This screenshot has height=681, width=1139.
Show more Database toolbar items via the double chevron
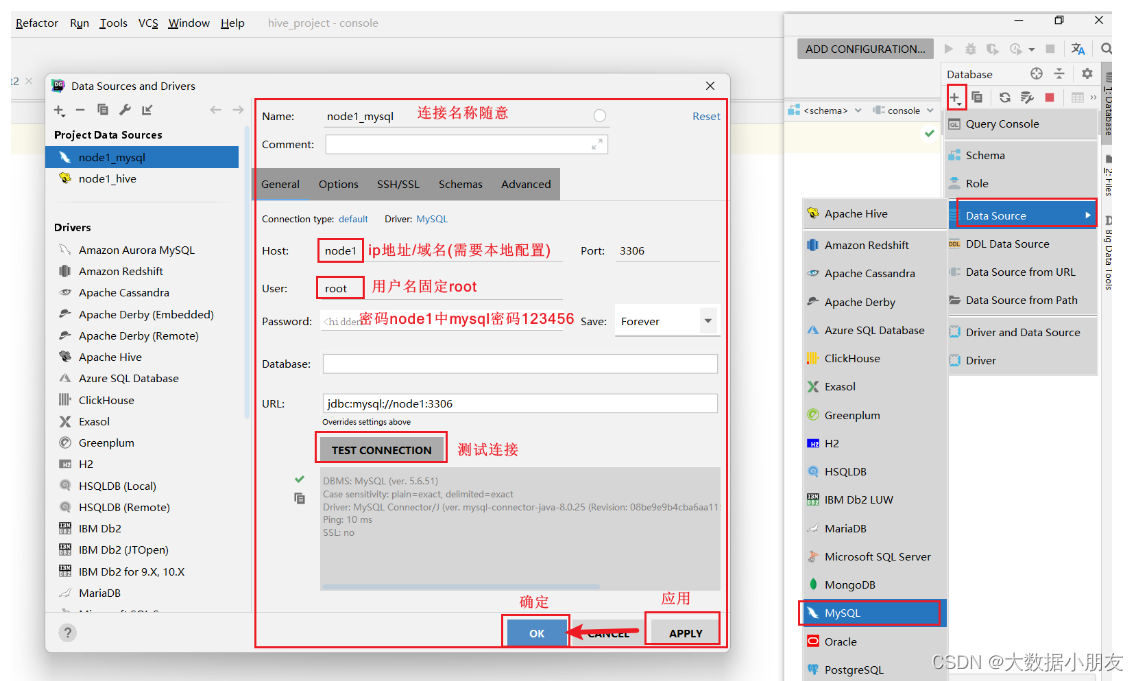(1093, 97)
